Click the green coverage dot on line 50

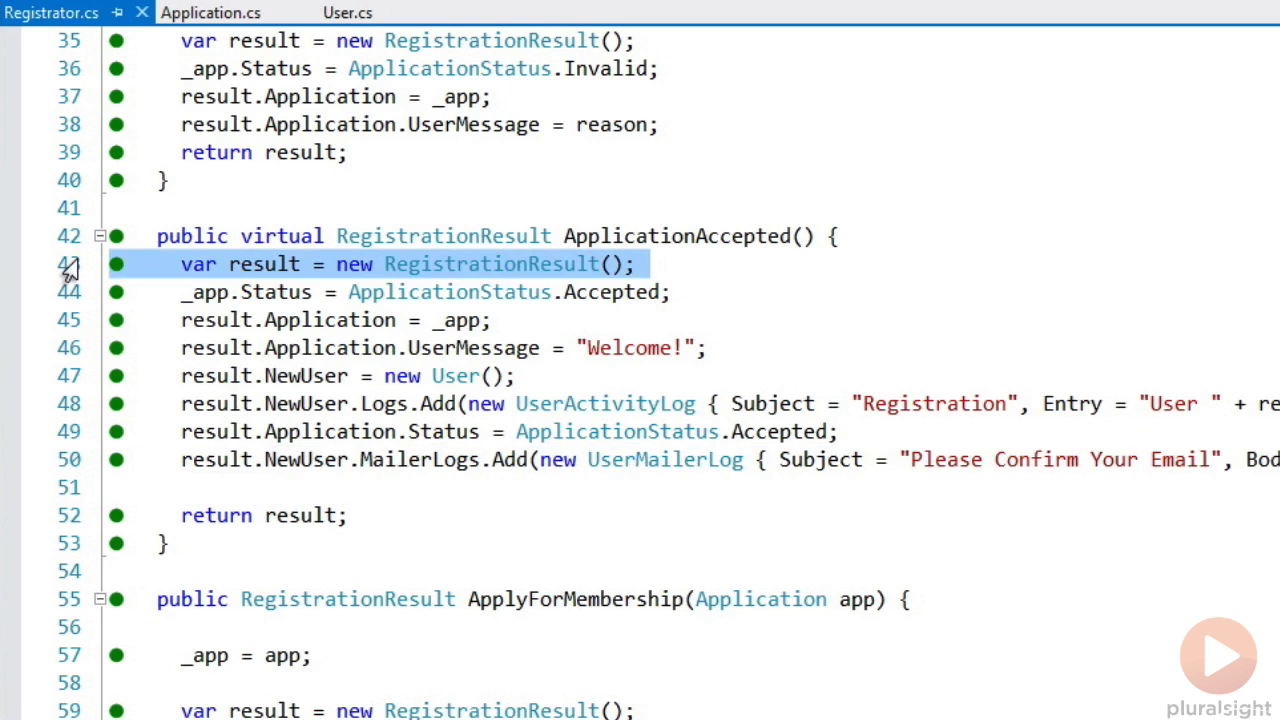117,460
